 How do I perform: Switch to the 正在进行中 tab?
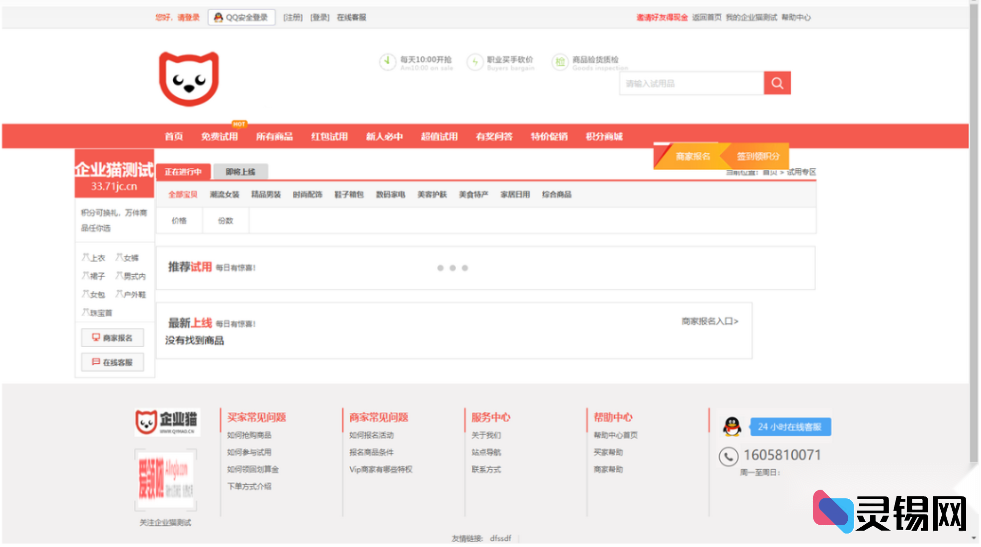(x=183, y=171)
